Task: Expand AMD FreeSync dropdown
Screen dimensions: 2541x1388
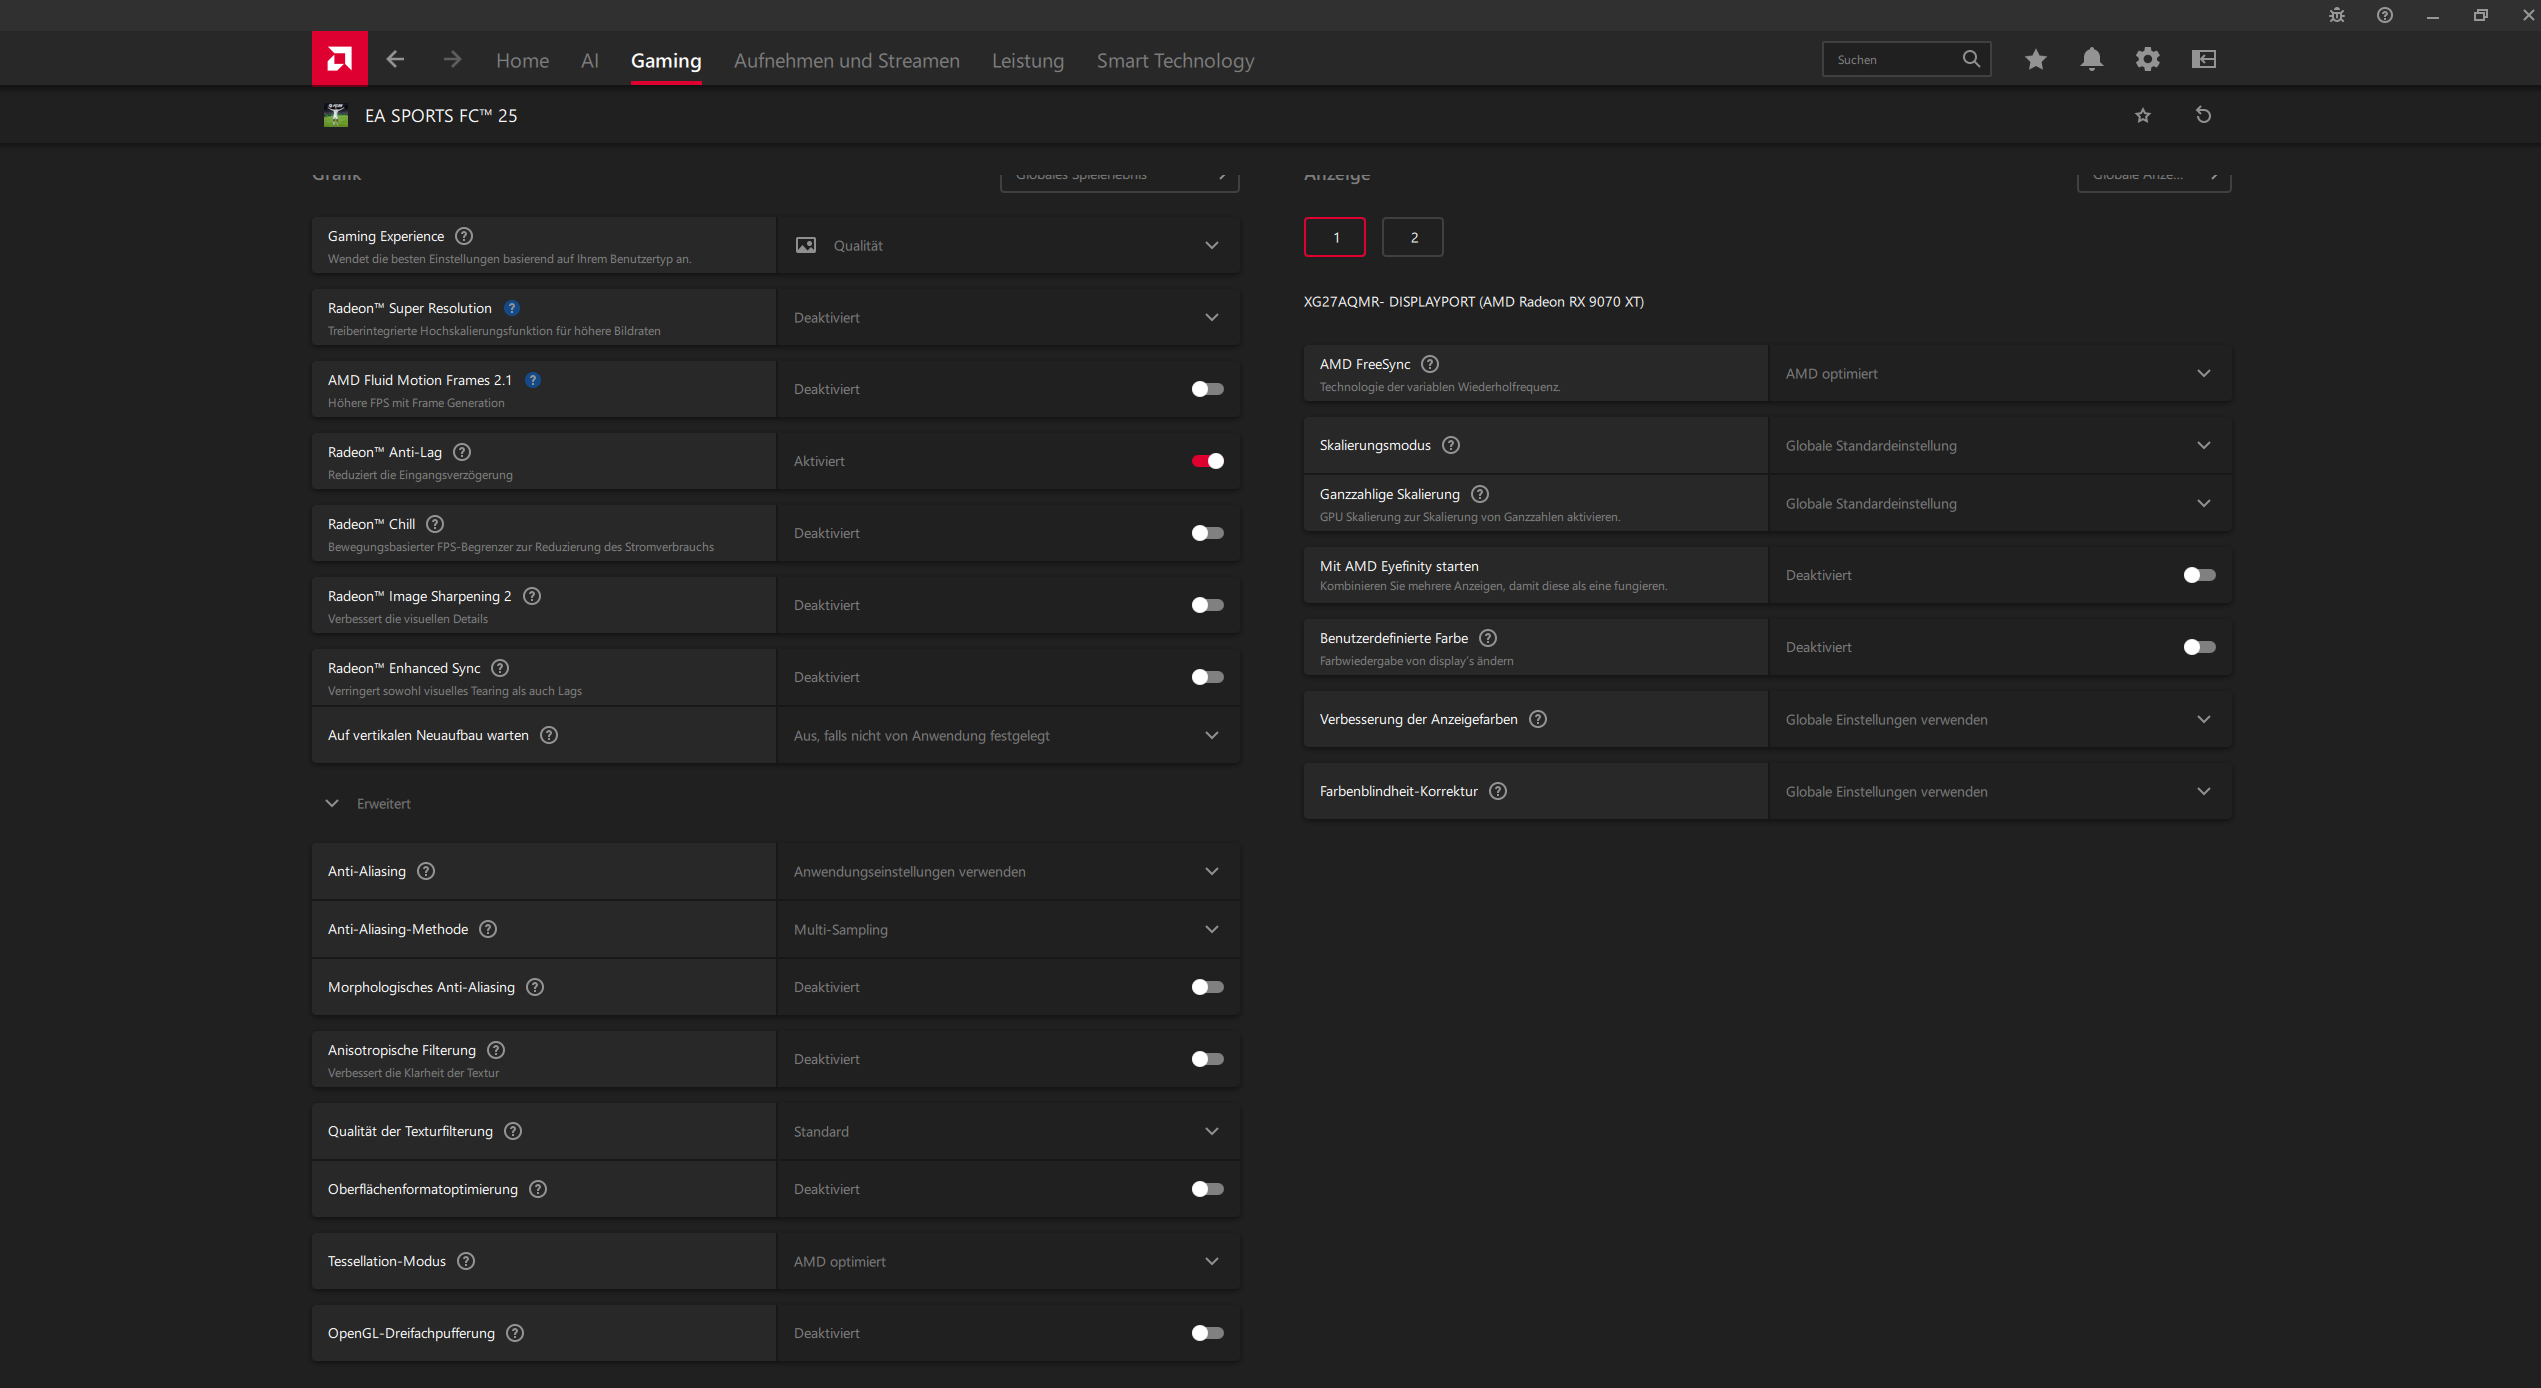Action: pos(2000,373)
